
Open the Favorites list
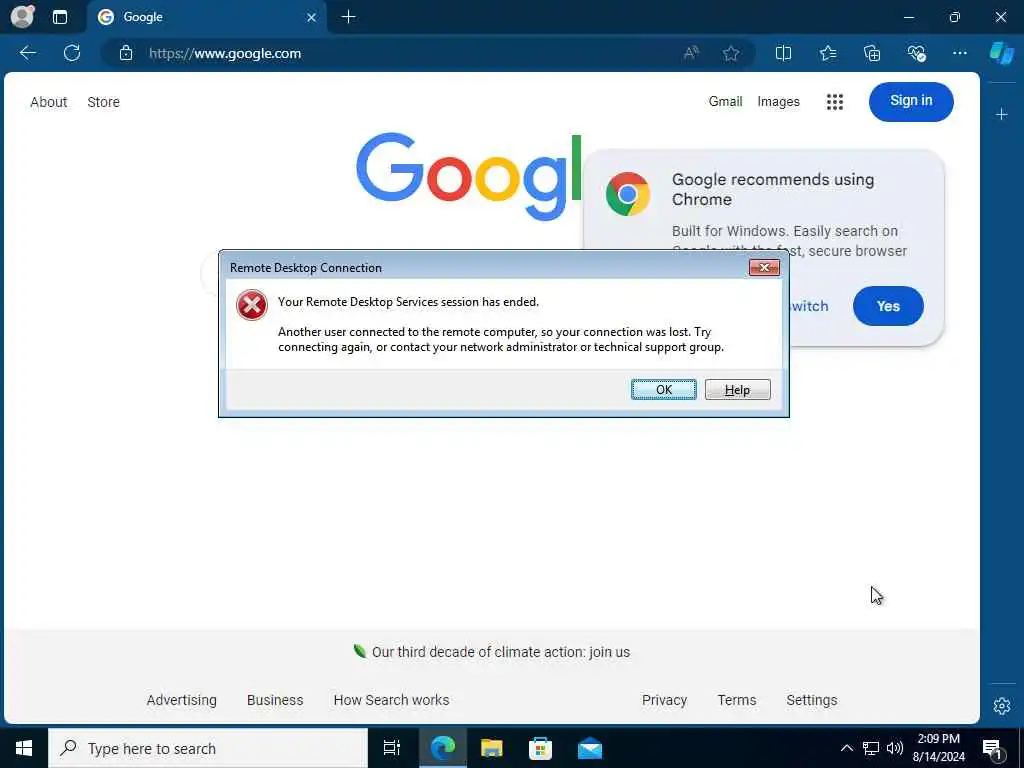click(x=828, y=54)
